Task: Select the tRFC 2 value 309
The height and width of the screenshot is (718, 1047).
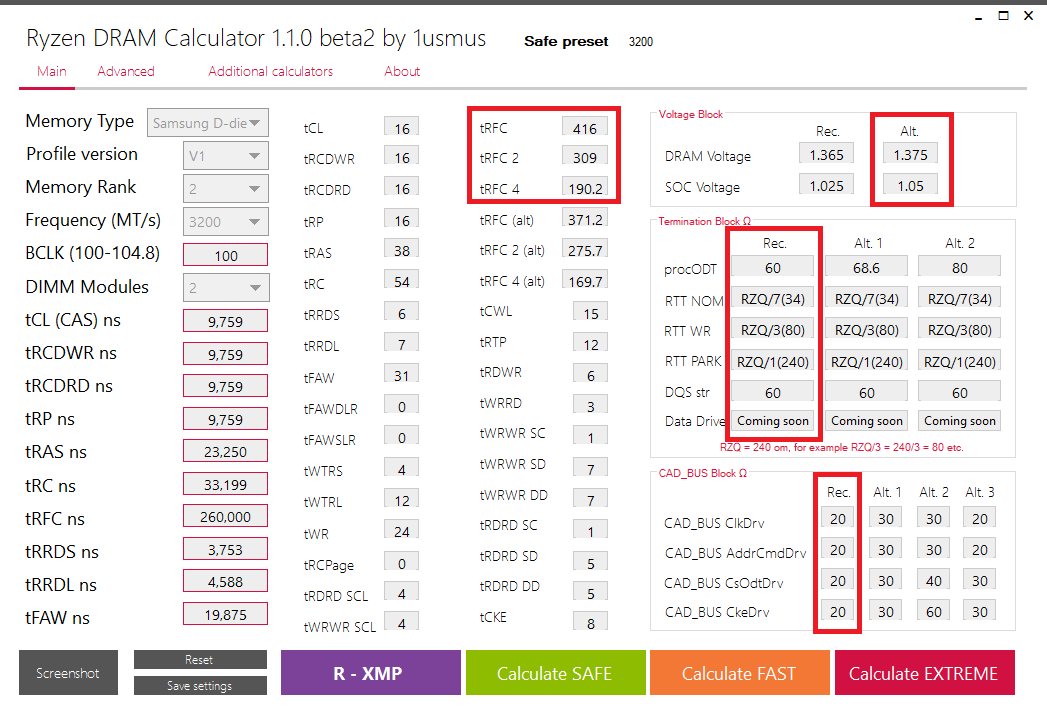Action: pyautogui.click(x=584, y=158)
